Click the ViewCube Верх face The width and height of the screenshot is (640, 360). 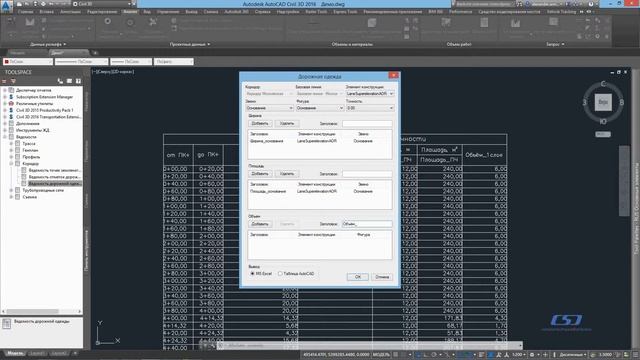(x=603, y=102)
